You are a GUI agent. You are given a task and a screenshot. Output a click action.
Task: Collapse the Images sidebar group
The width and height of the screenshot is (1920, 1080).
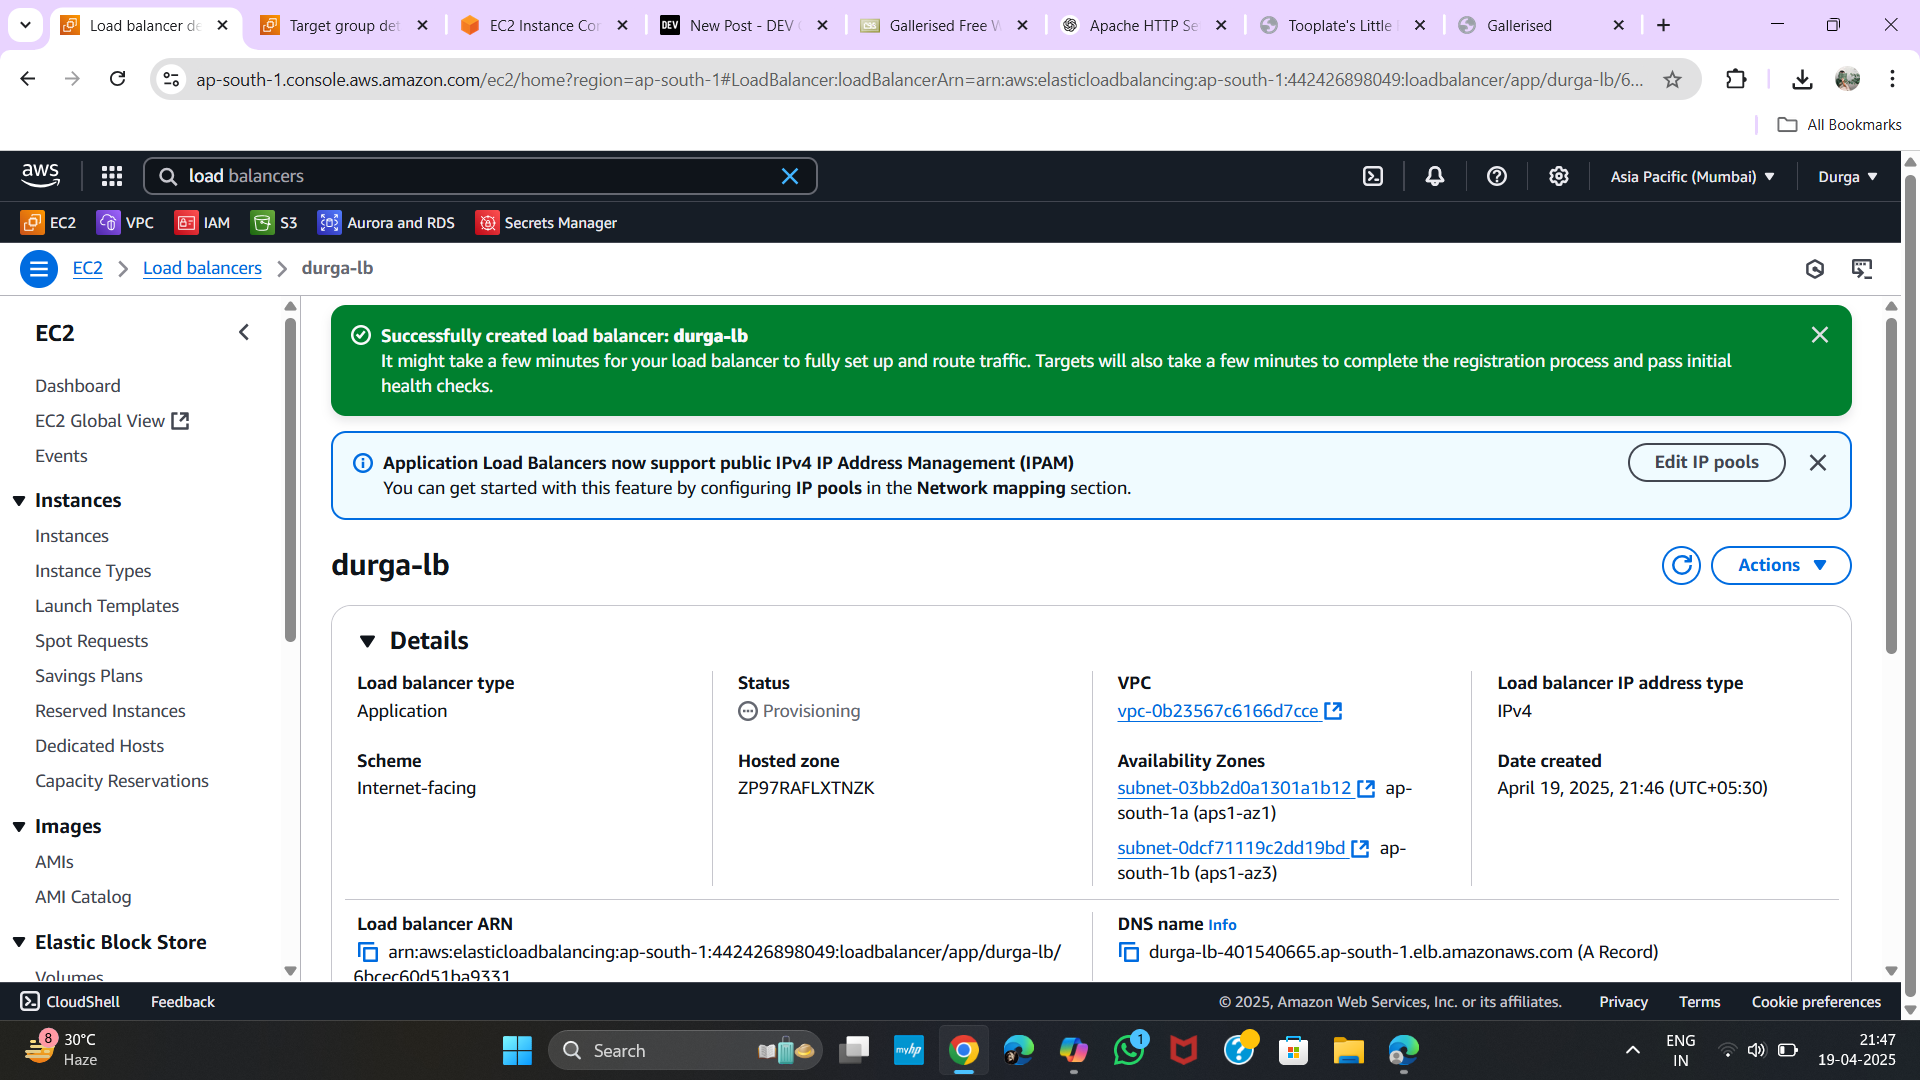tap(19, 827)
